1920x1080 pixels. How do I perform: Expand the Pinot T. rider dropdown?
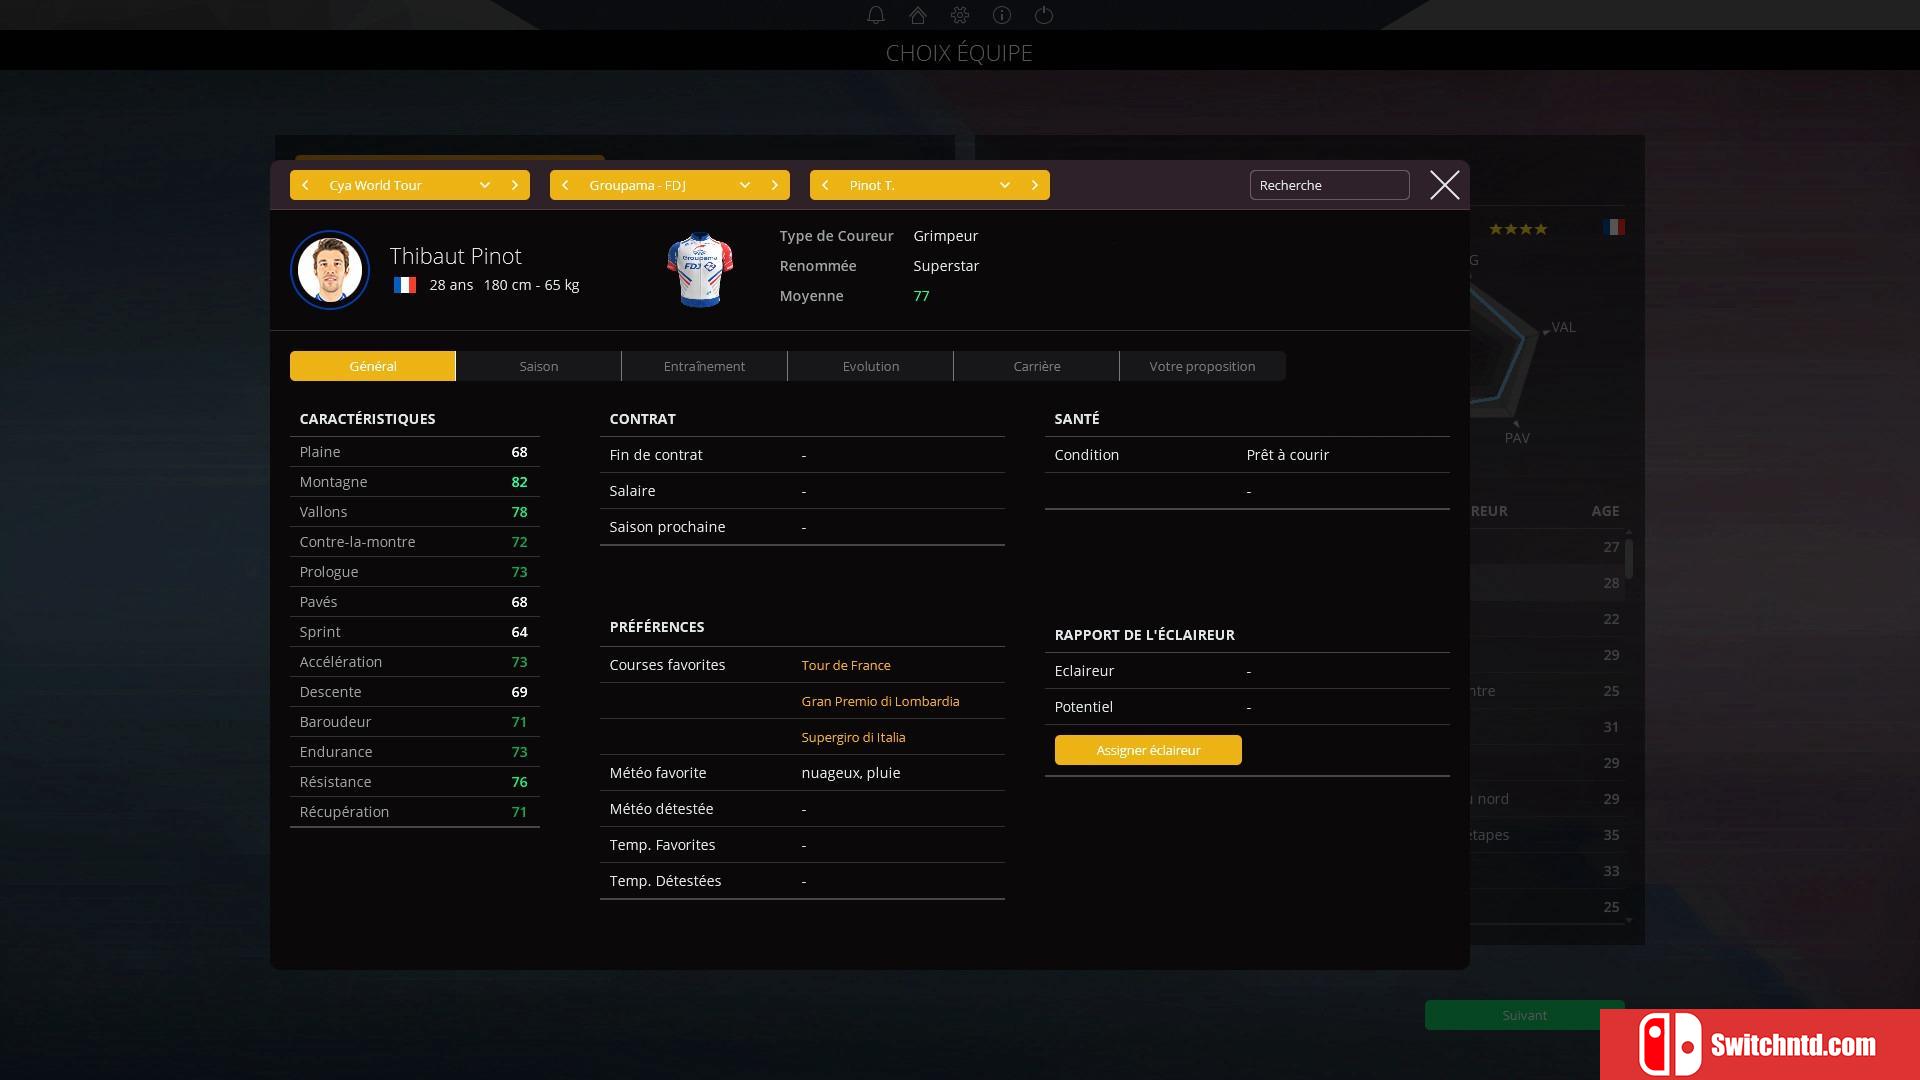1005,185
